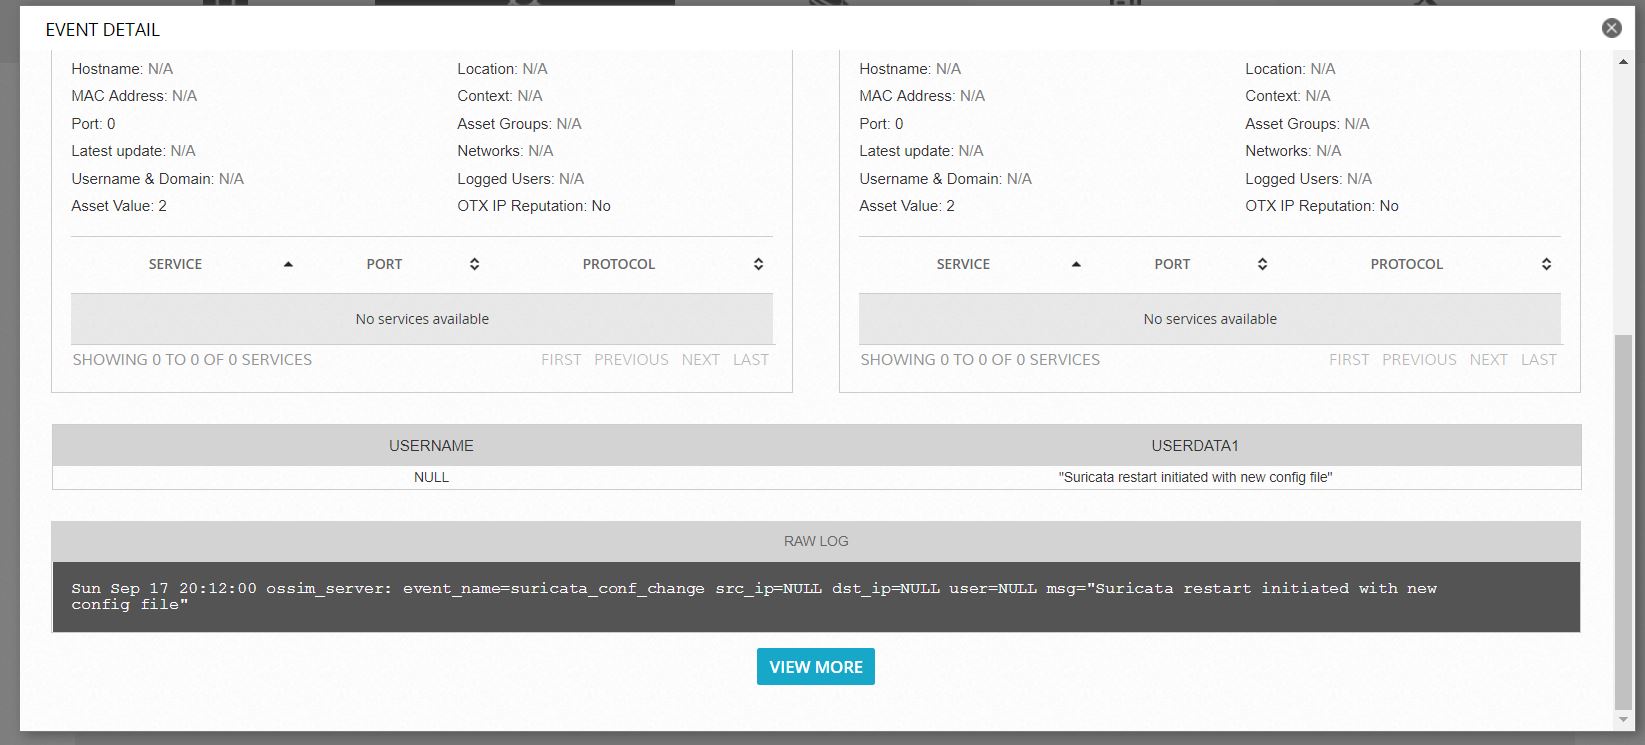The height and width of the screenshot is (745, 1645).
Task: Click NEXT in left services pagination
Action: pyautogui.click(x=700, y=360)
